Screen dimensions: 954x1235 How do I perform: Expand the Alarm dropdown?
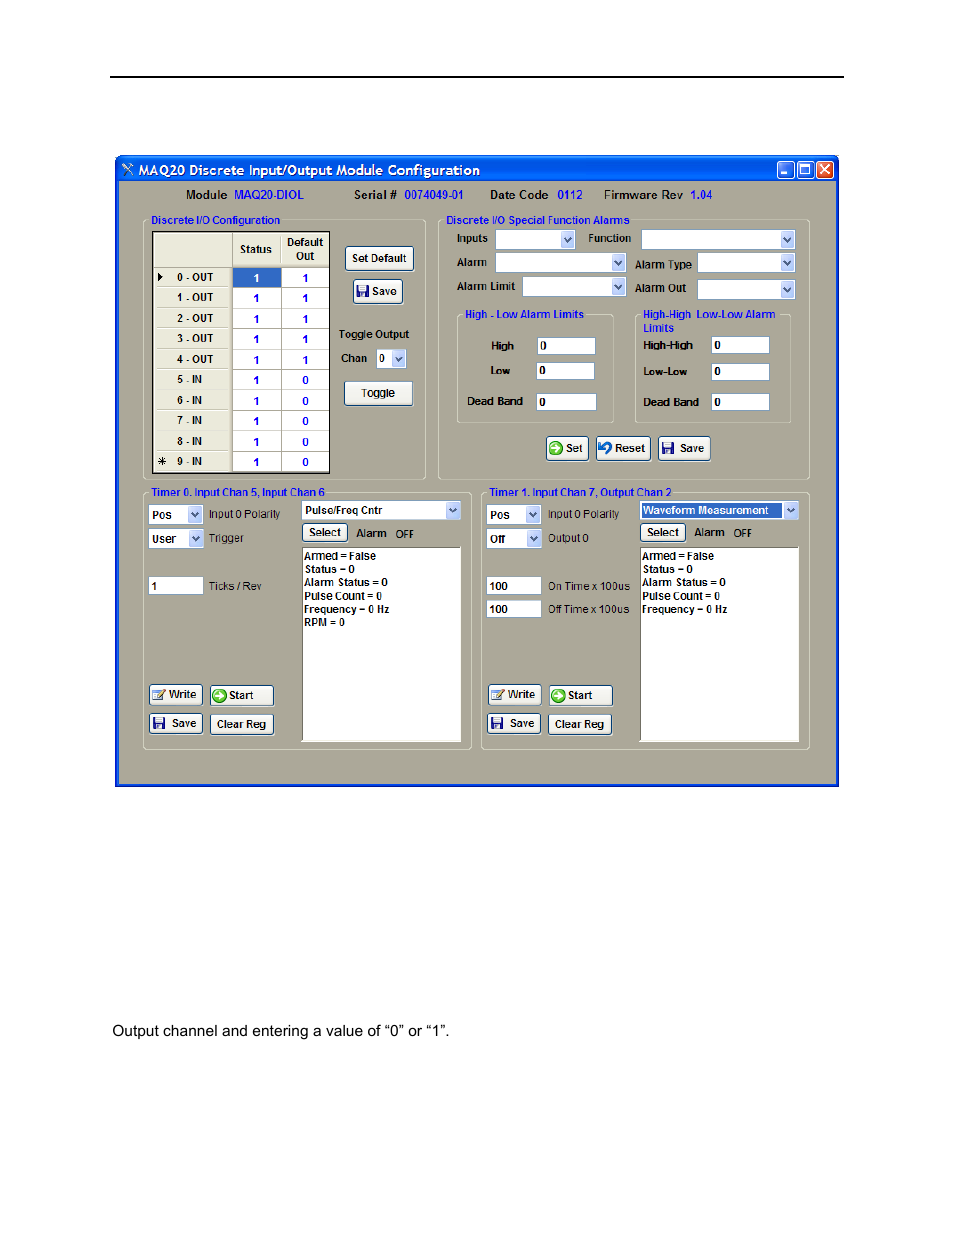click(x=618, y=262)
